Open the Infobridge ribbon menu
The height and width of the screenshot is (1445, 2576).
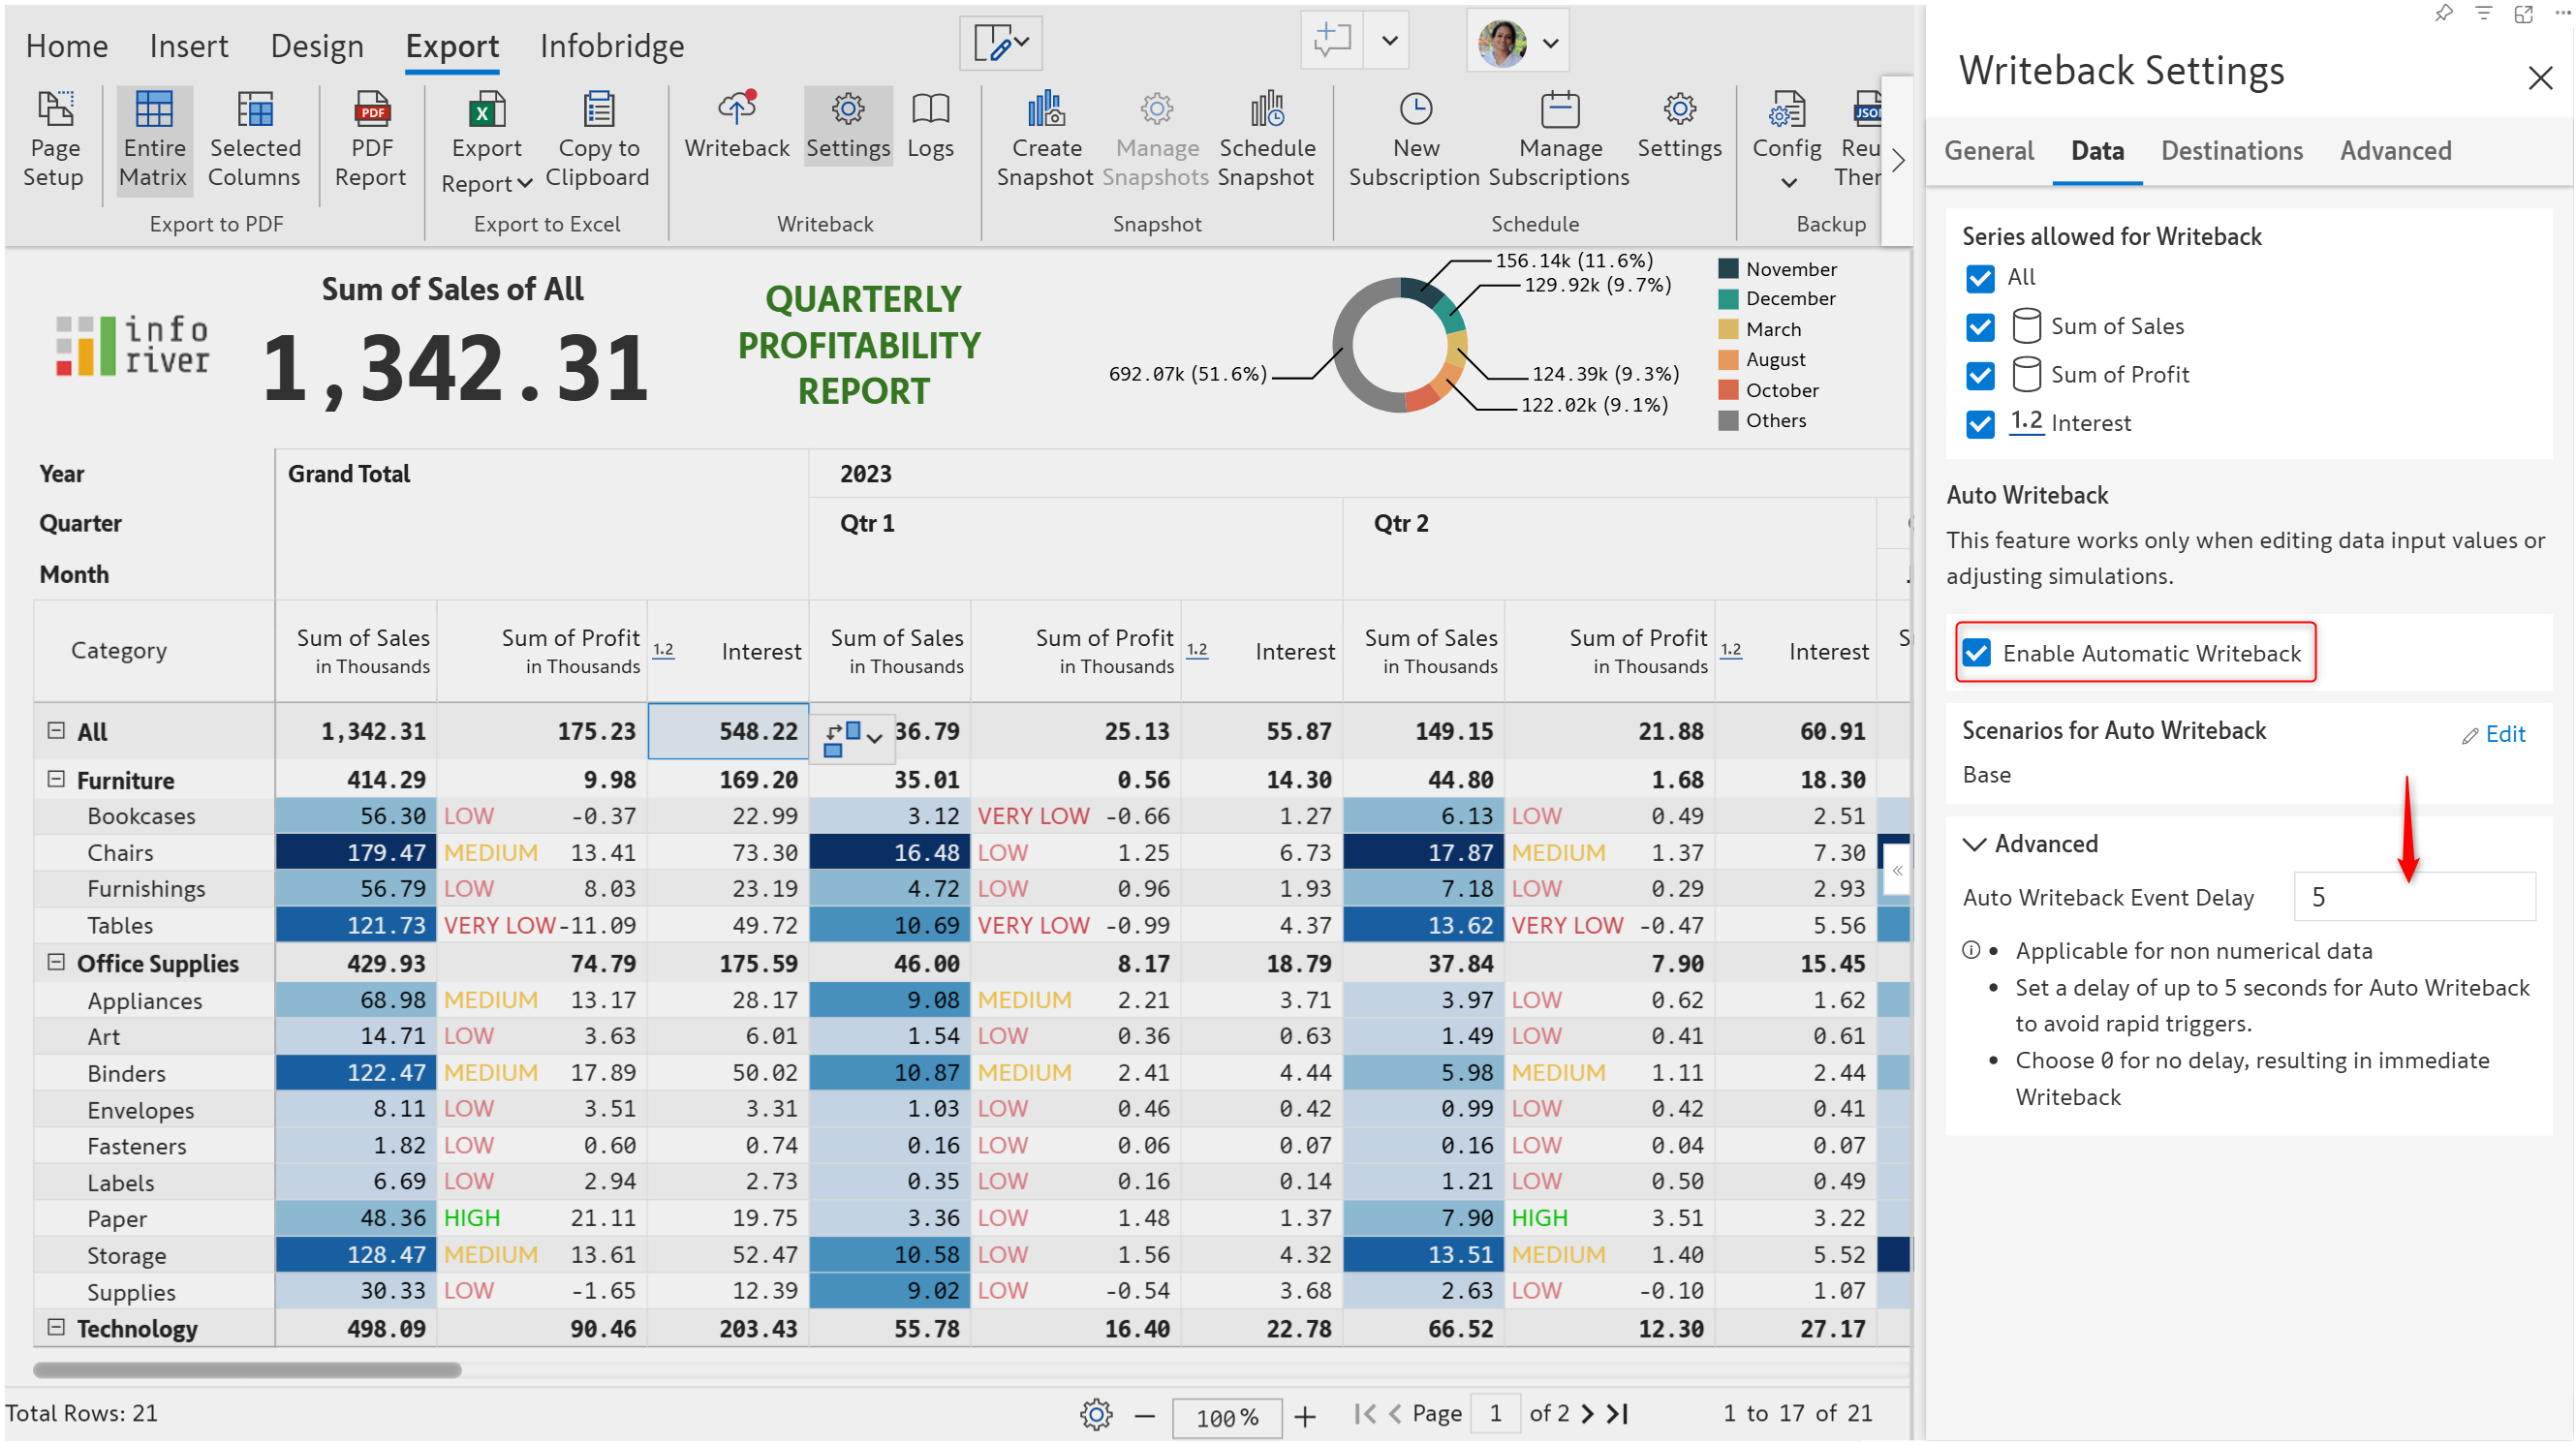click(611, 45)
